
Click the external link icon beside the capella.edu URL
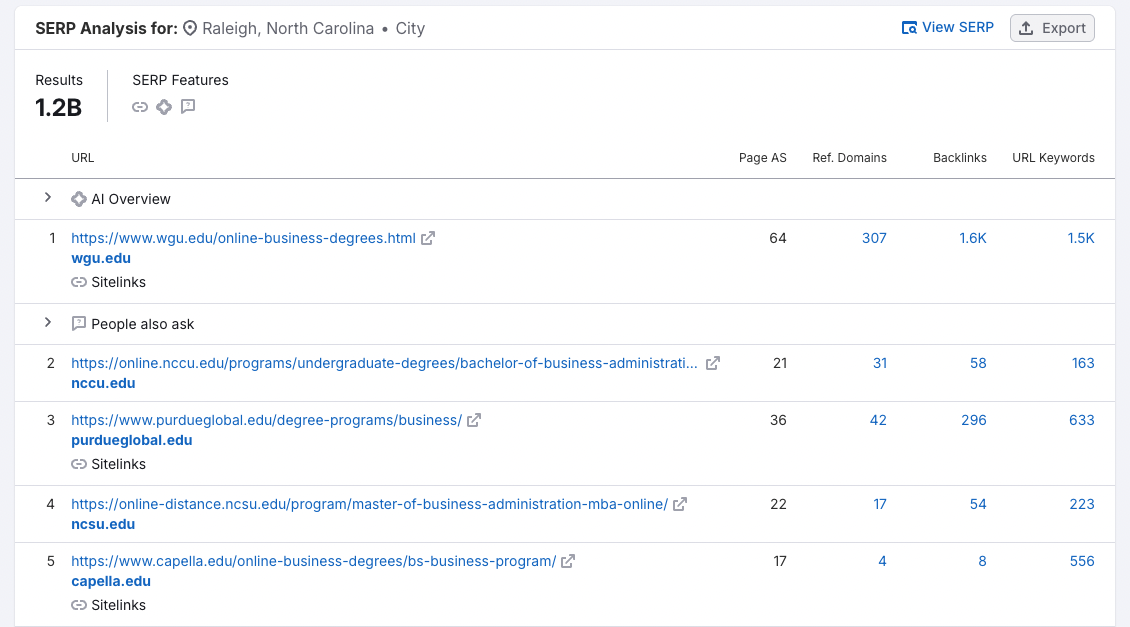tap(567, 561)
